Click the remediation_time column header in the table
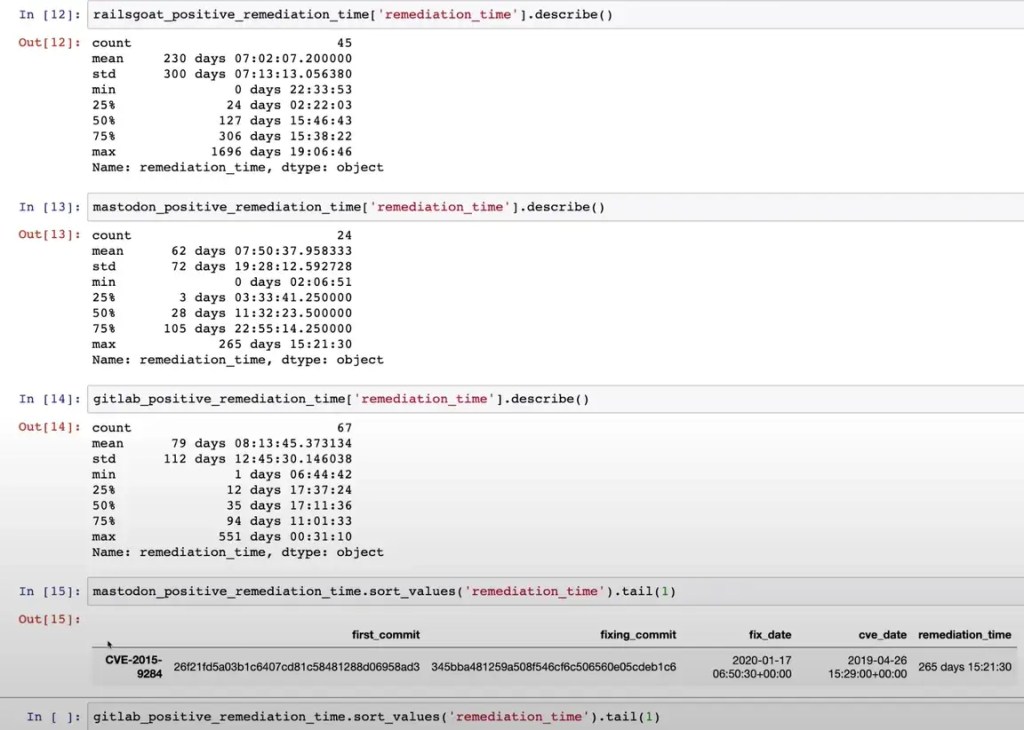The image size is (1024, 730). pos(965,635)
